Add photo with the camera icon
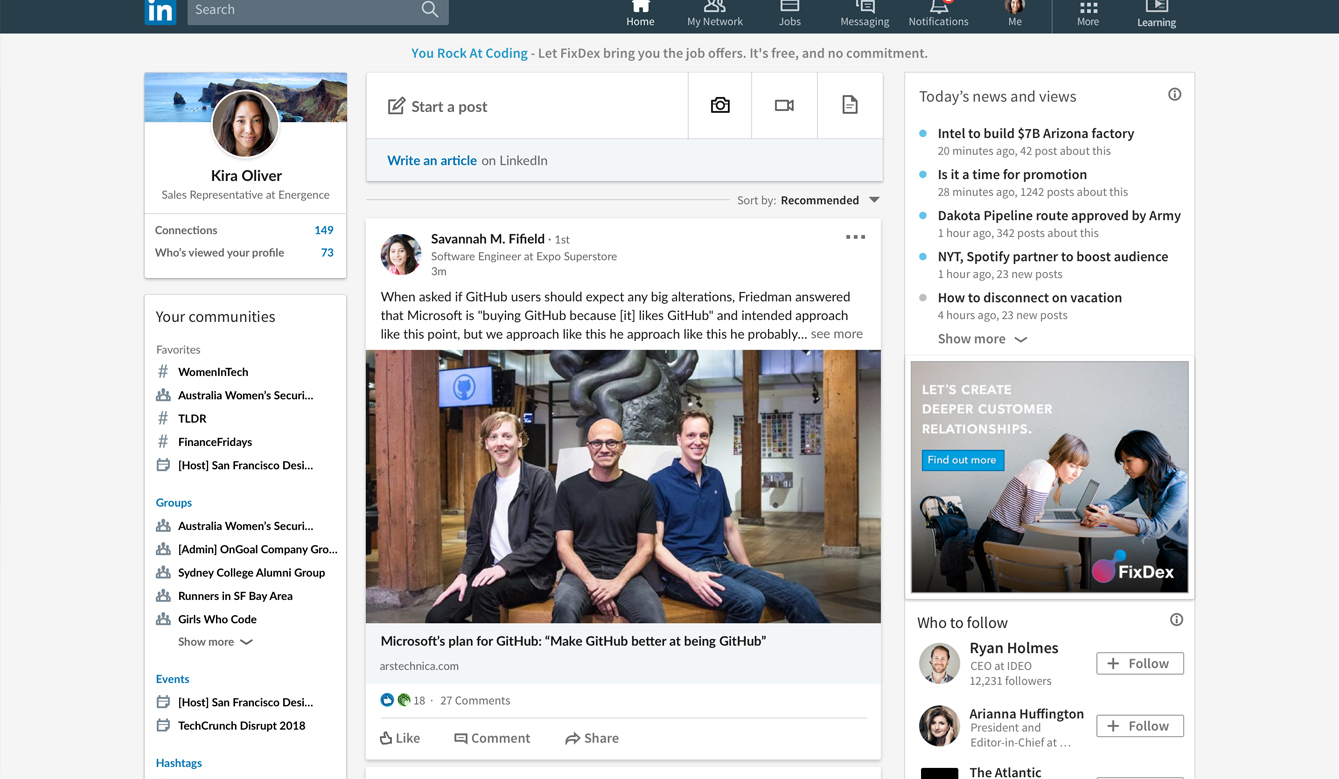 tap(720, 105)
